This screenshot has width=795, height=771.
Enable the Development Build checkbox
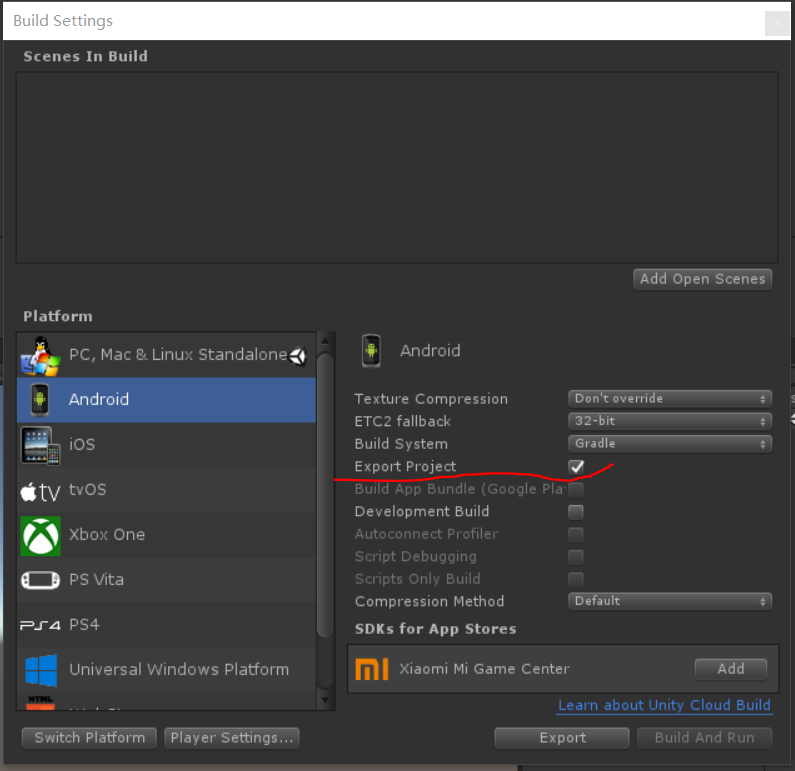tap(576, 512)
